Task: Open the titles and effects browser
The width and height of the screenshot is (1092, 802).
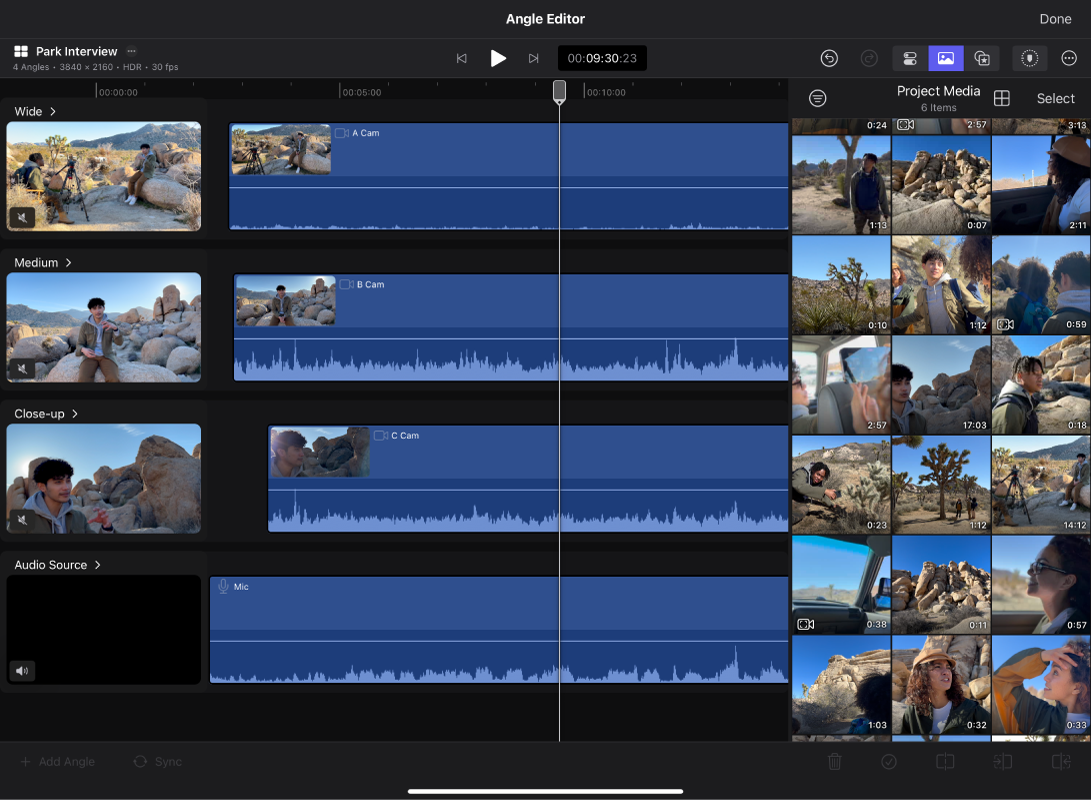Action: point(982,58)
